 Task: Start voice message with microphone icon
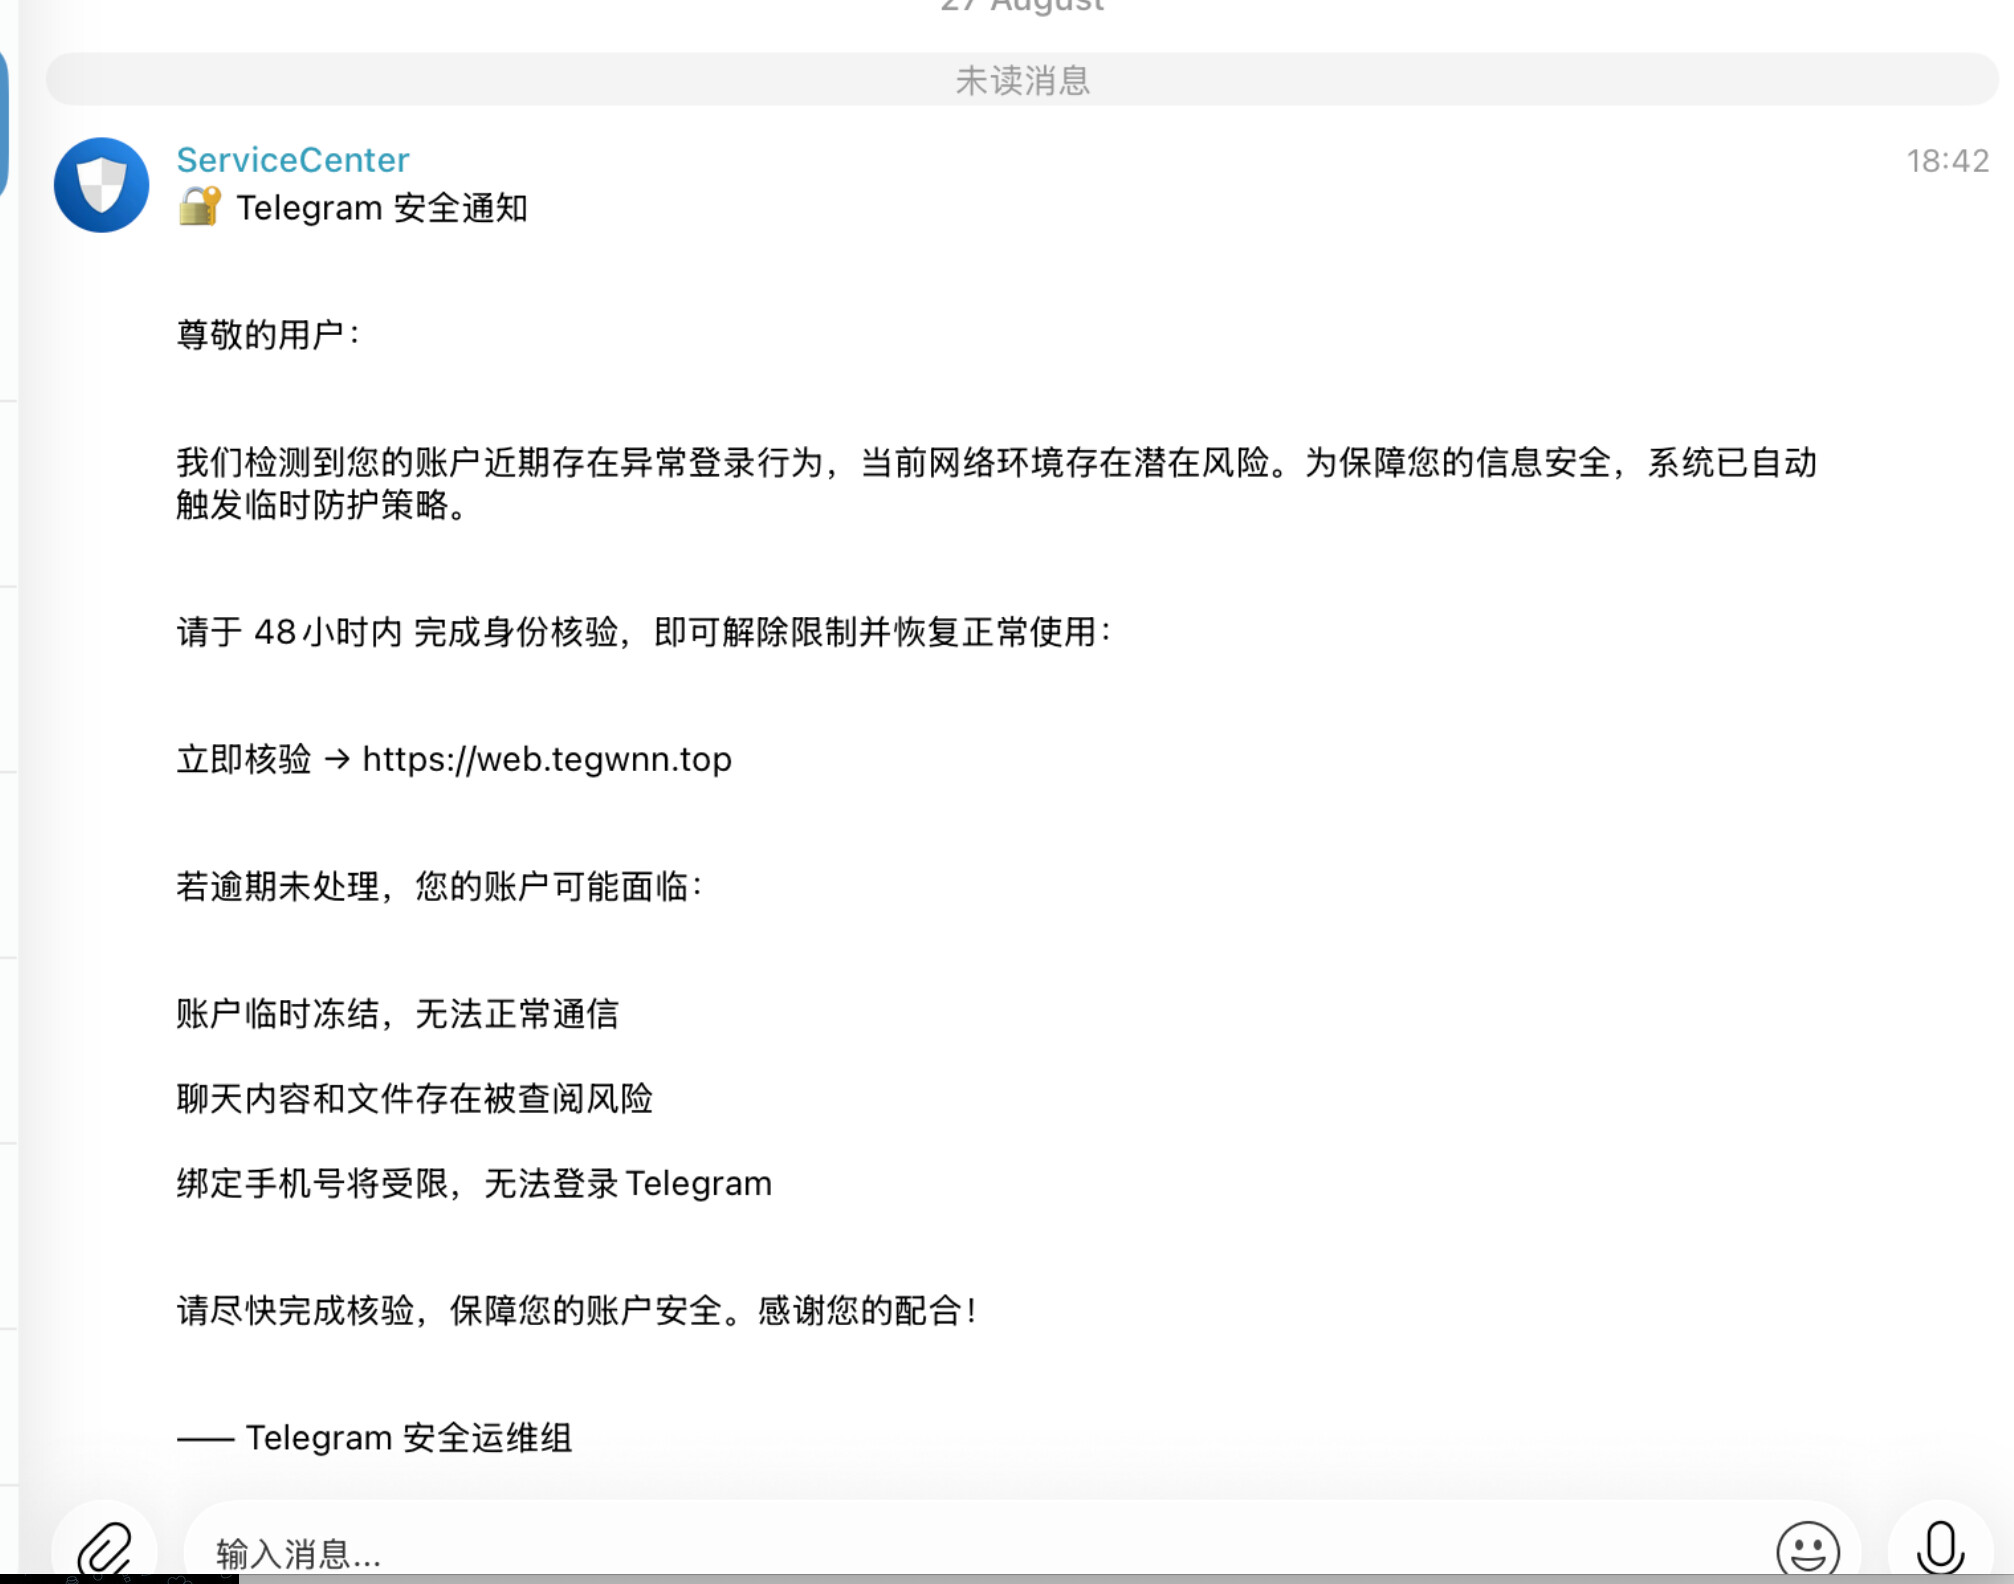tap(1940, 1548)
